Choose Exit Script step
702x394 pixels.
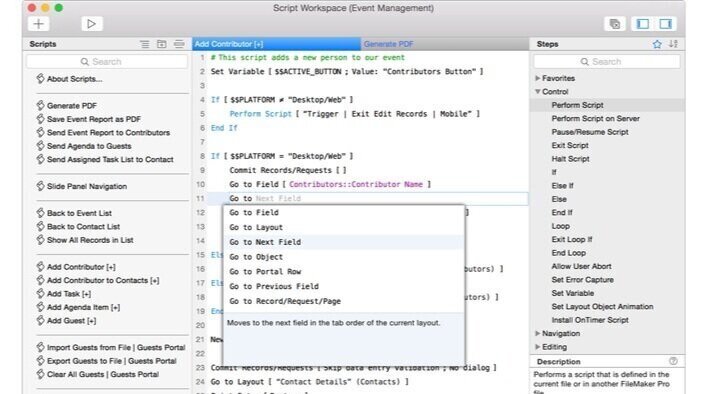(570, 146)
